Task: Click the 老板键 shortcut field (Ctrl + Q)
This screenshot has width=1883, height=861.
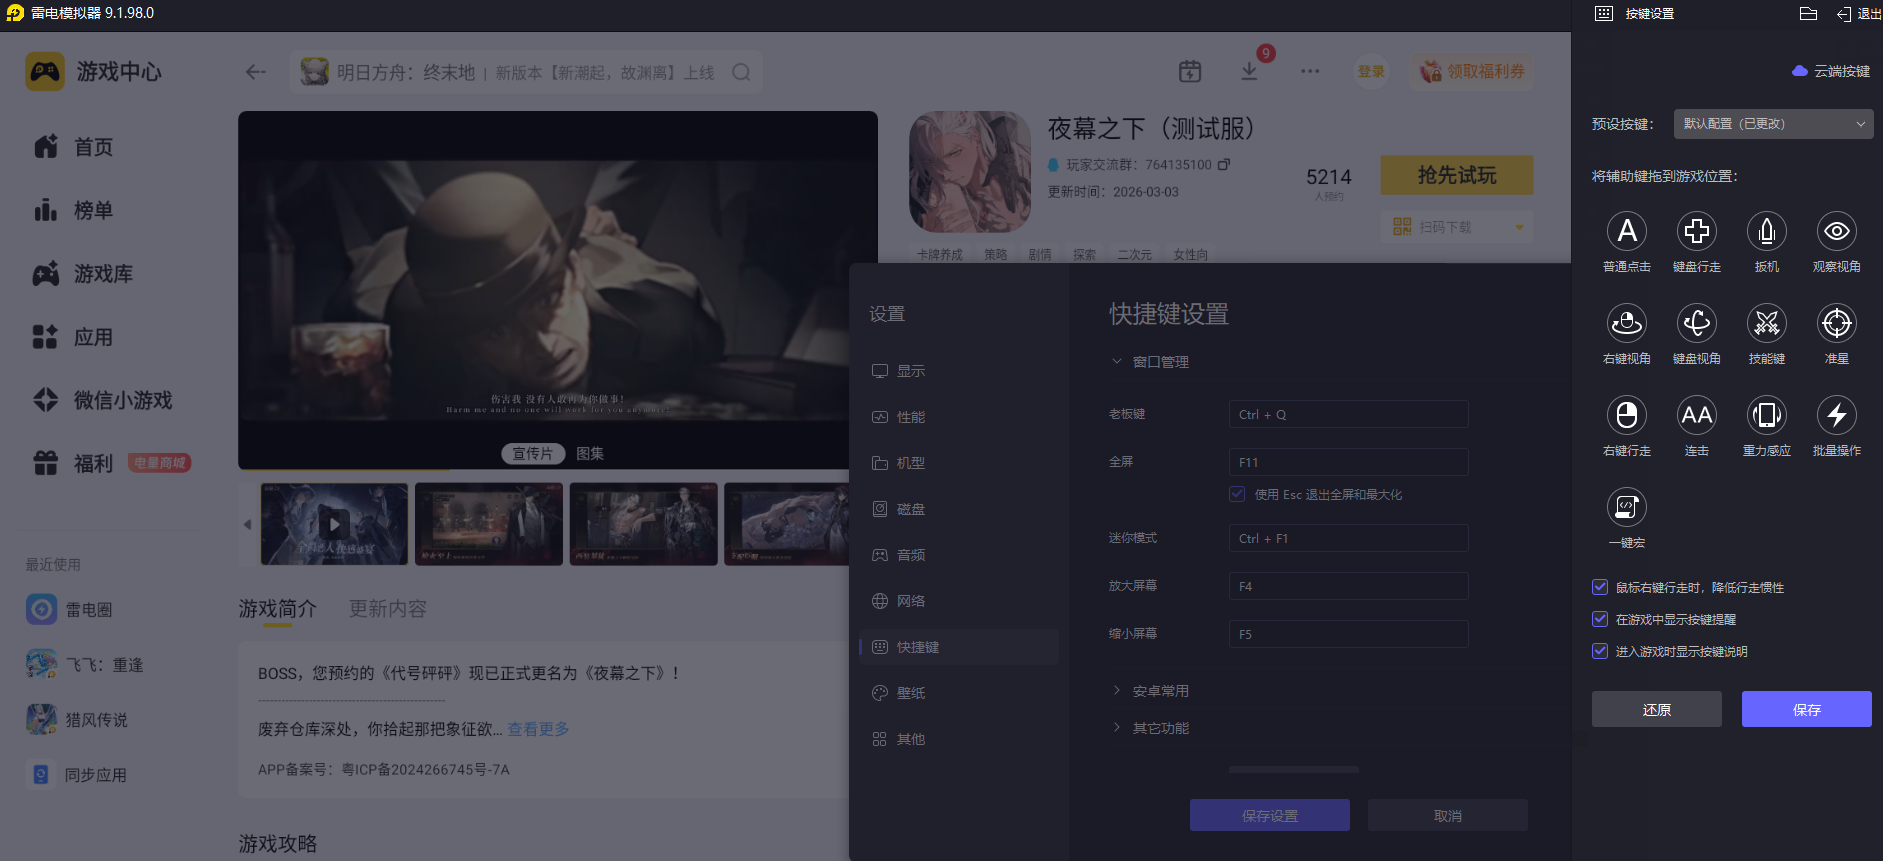Action: coord(1348,414)
